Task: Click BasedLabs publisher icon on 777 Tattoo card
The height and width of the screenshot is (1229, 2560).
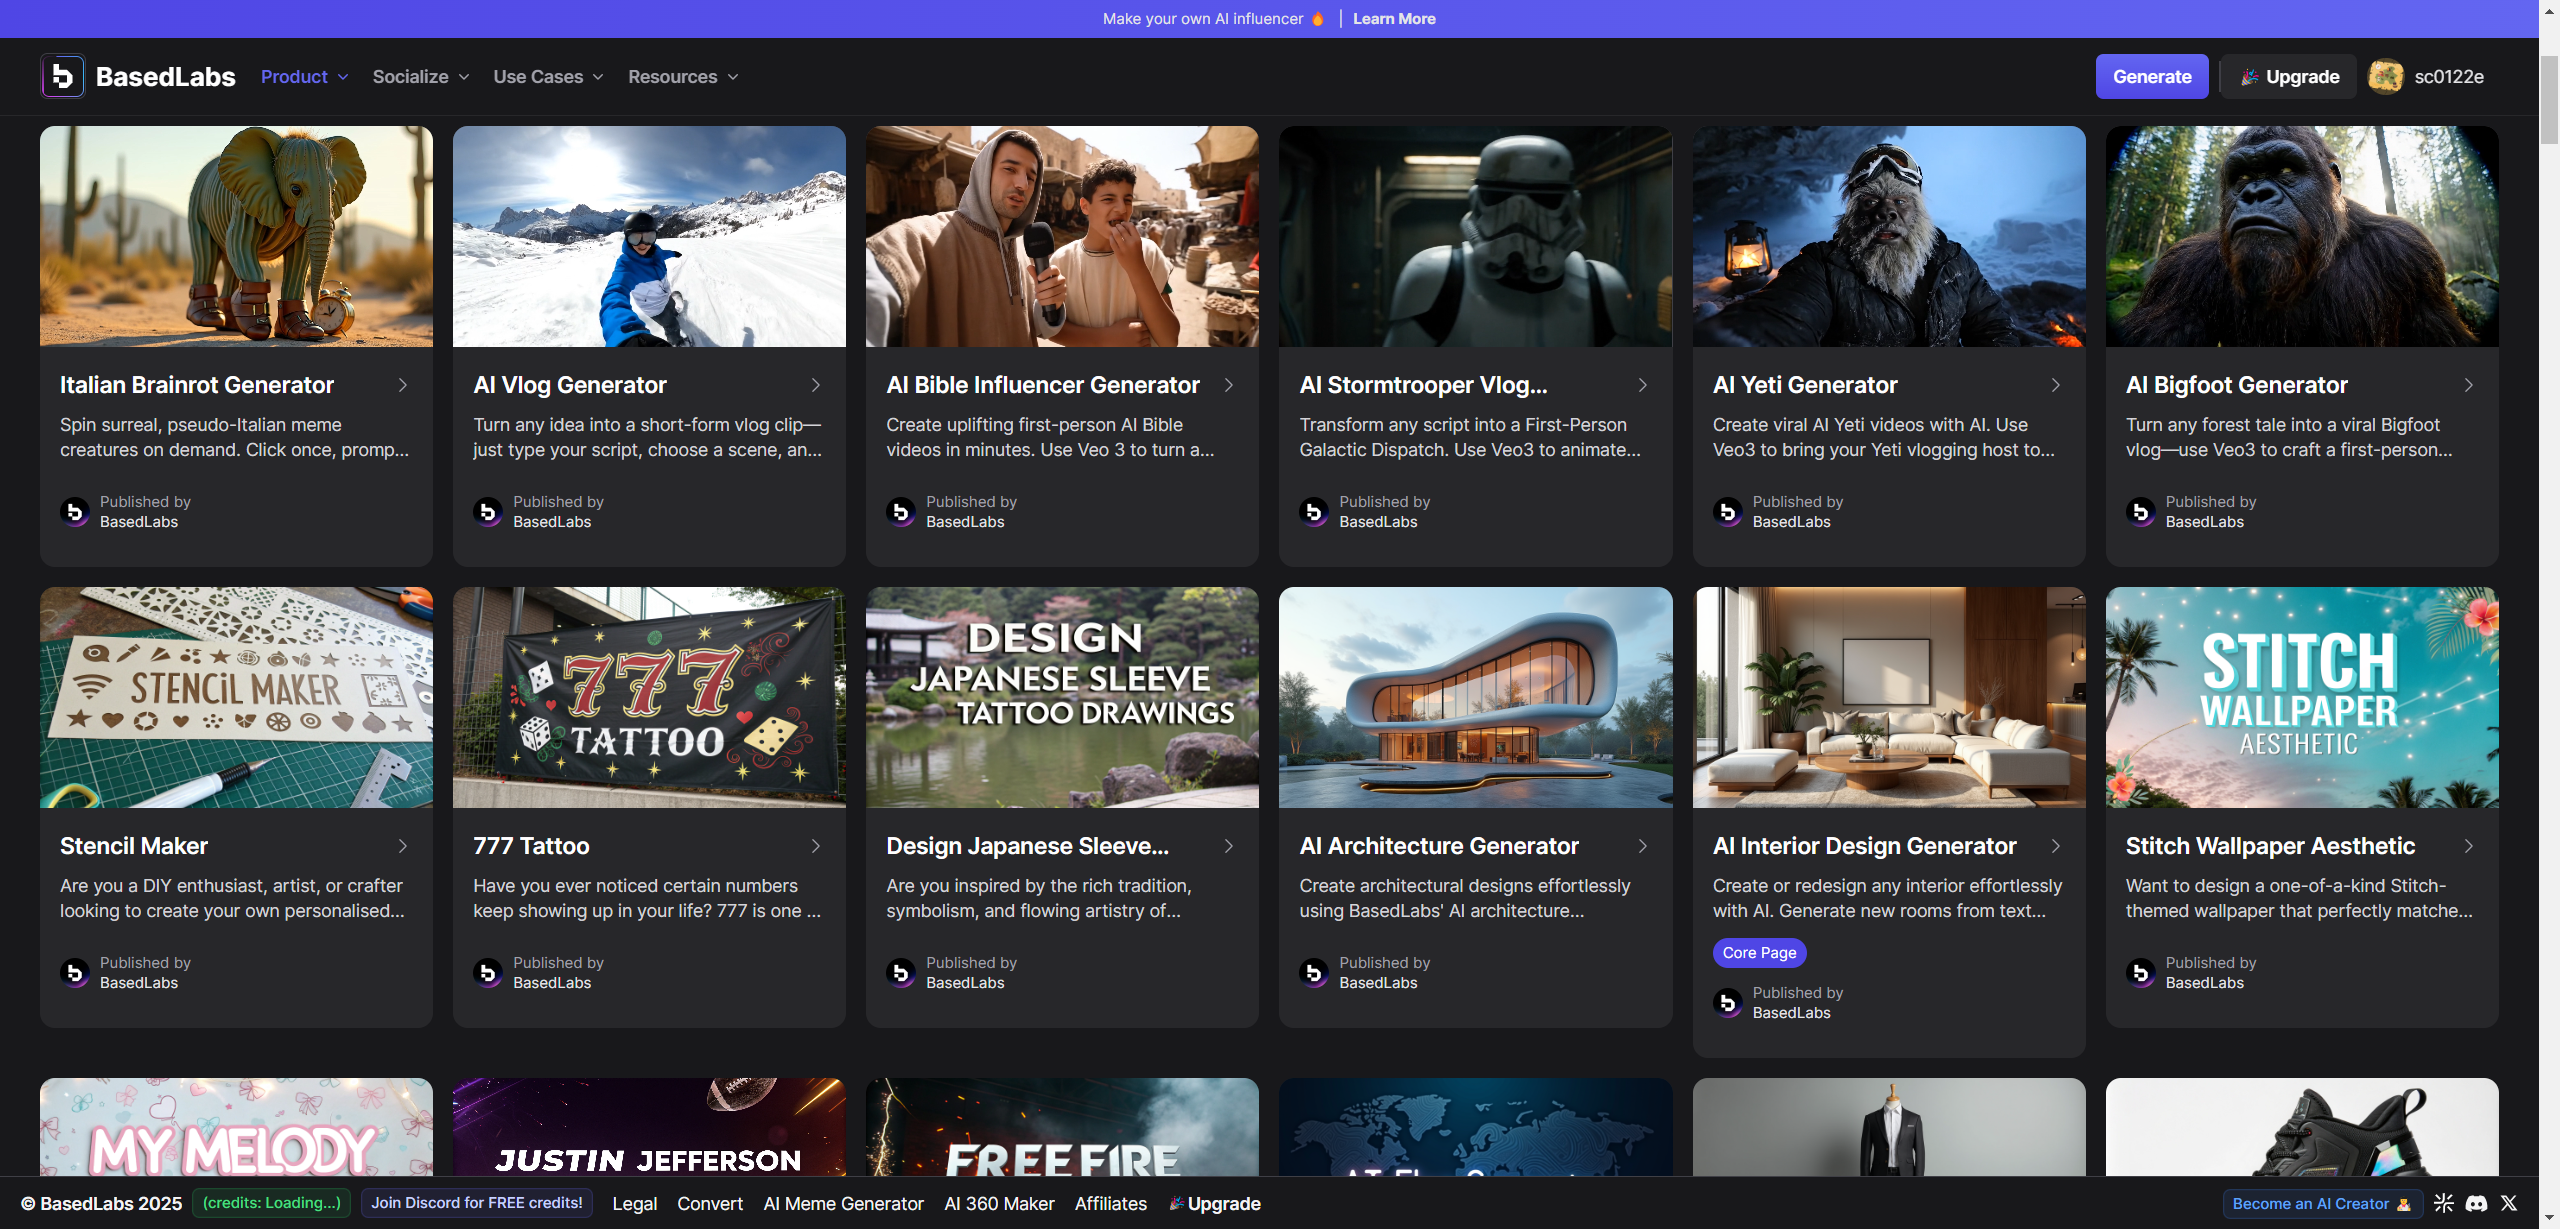Action: 488,973
